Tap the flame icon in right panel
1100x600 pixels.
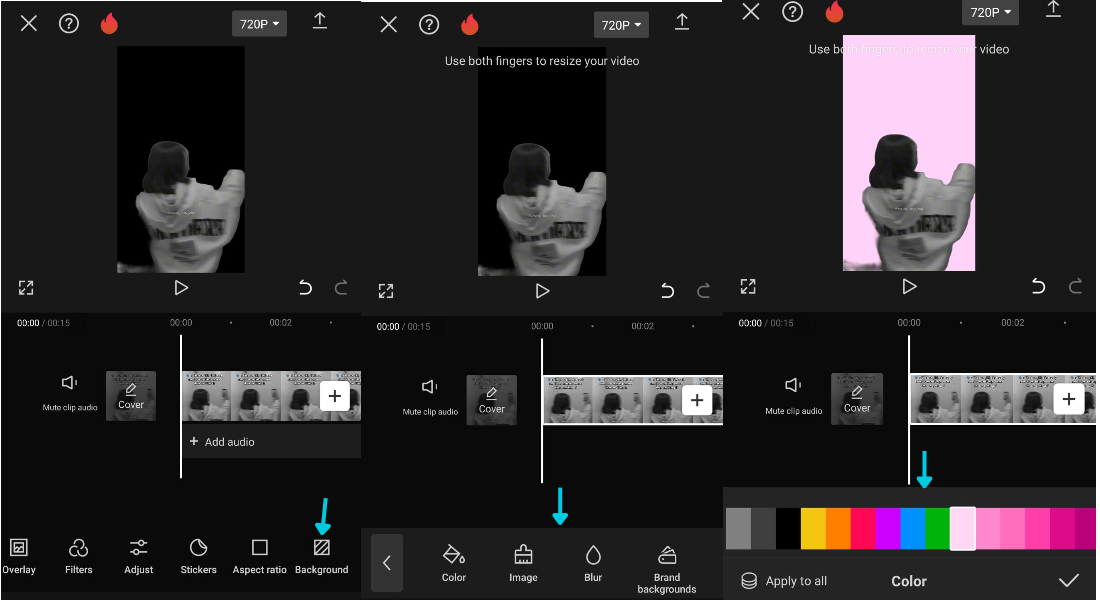(834, 11)
